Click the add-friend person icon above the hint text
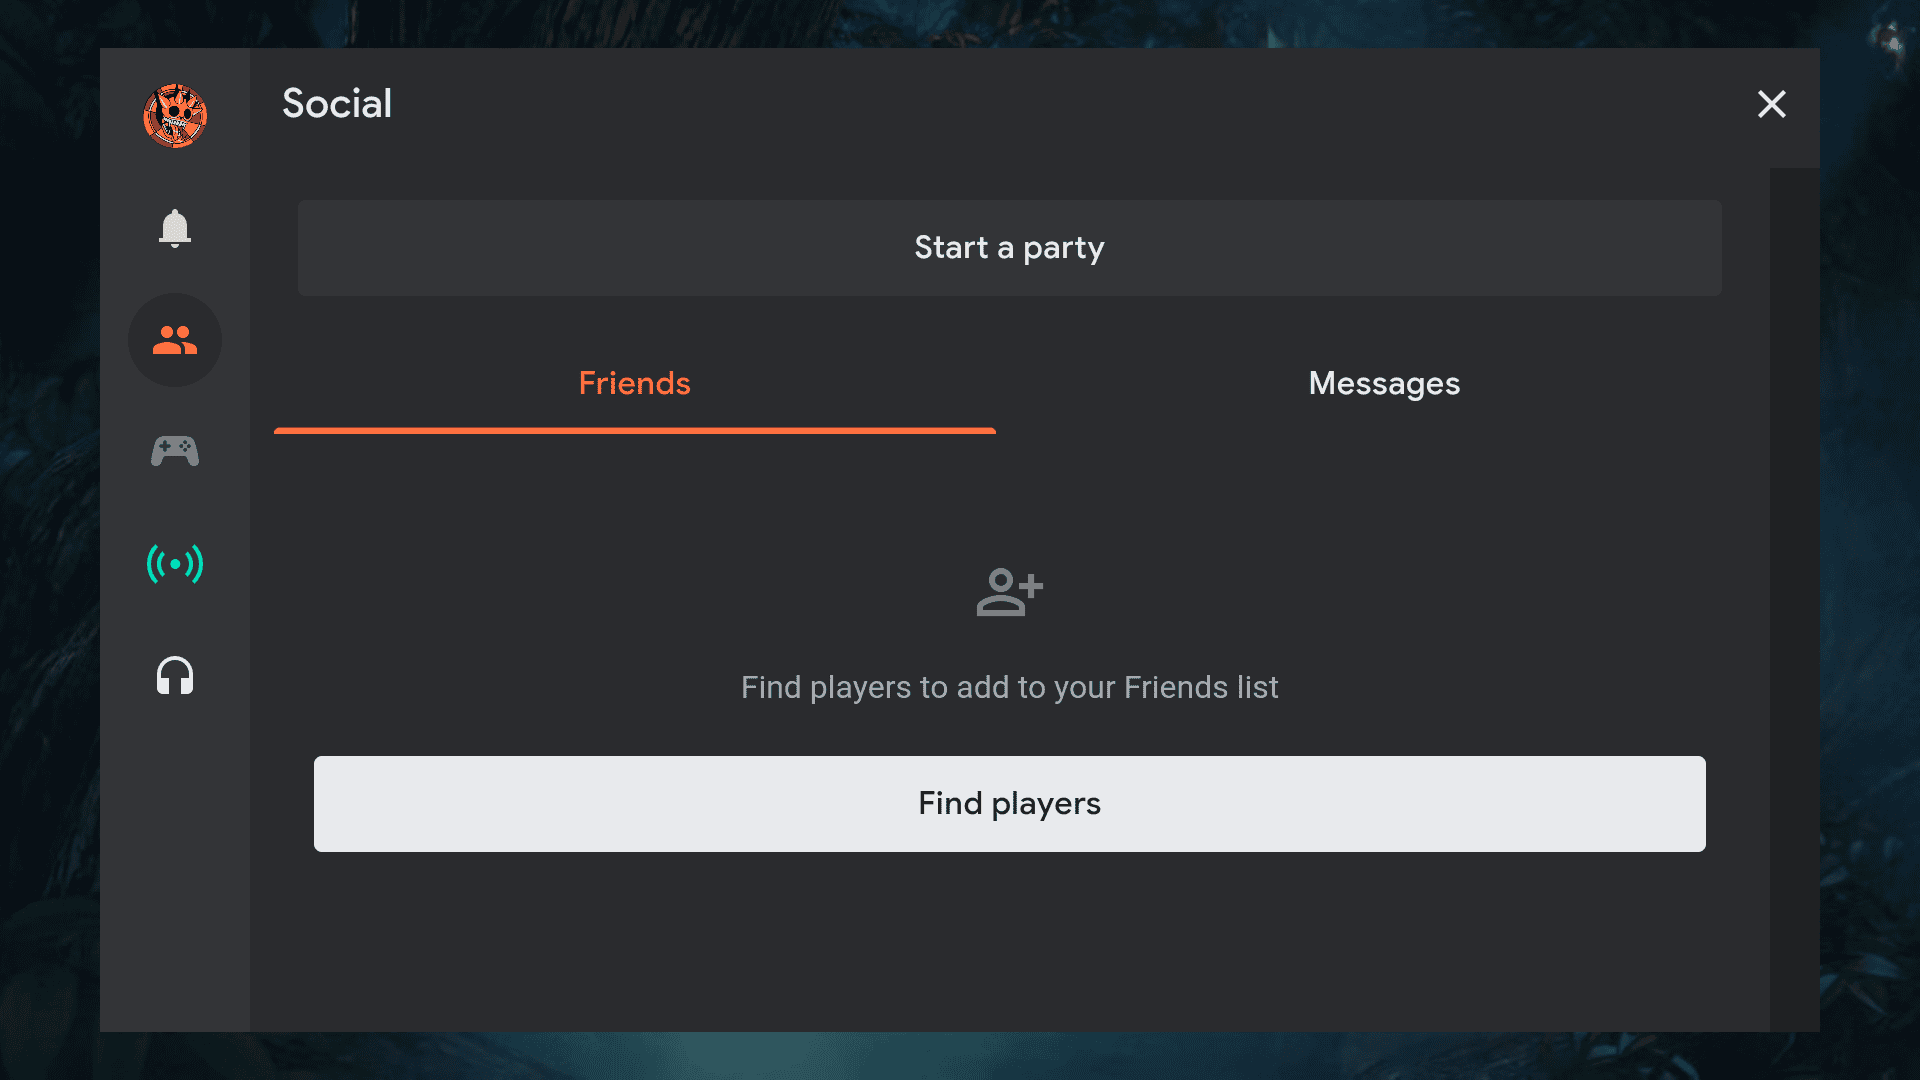Viewport: 1920px width, 1080px height. (1009, 592)
